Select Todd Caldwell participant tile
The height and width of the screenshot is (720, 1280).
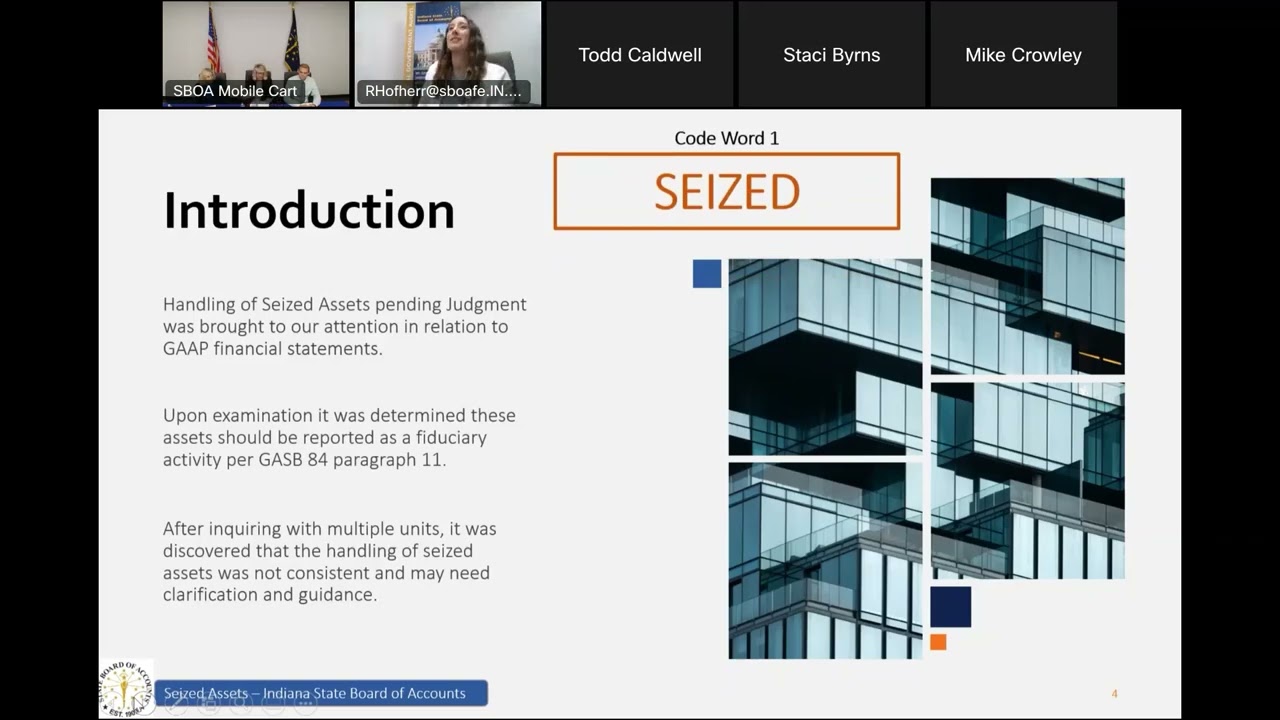[640, 54]
